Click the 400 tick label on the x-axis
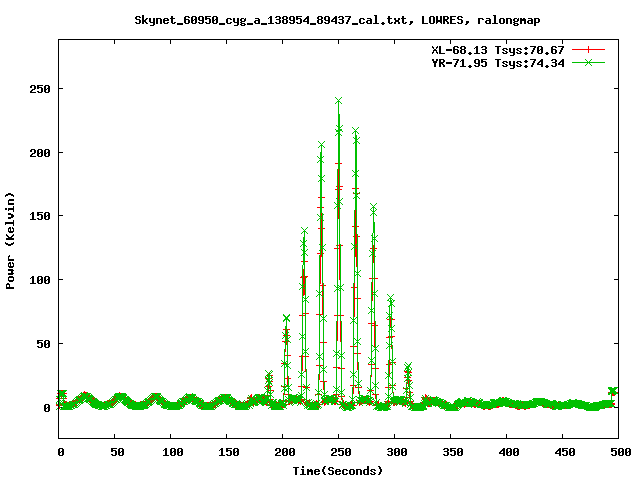The height and width of the screenshot is (480, 640). pyautogui.click(x=506, y=453)
